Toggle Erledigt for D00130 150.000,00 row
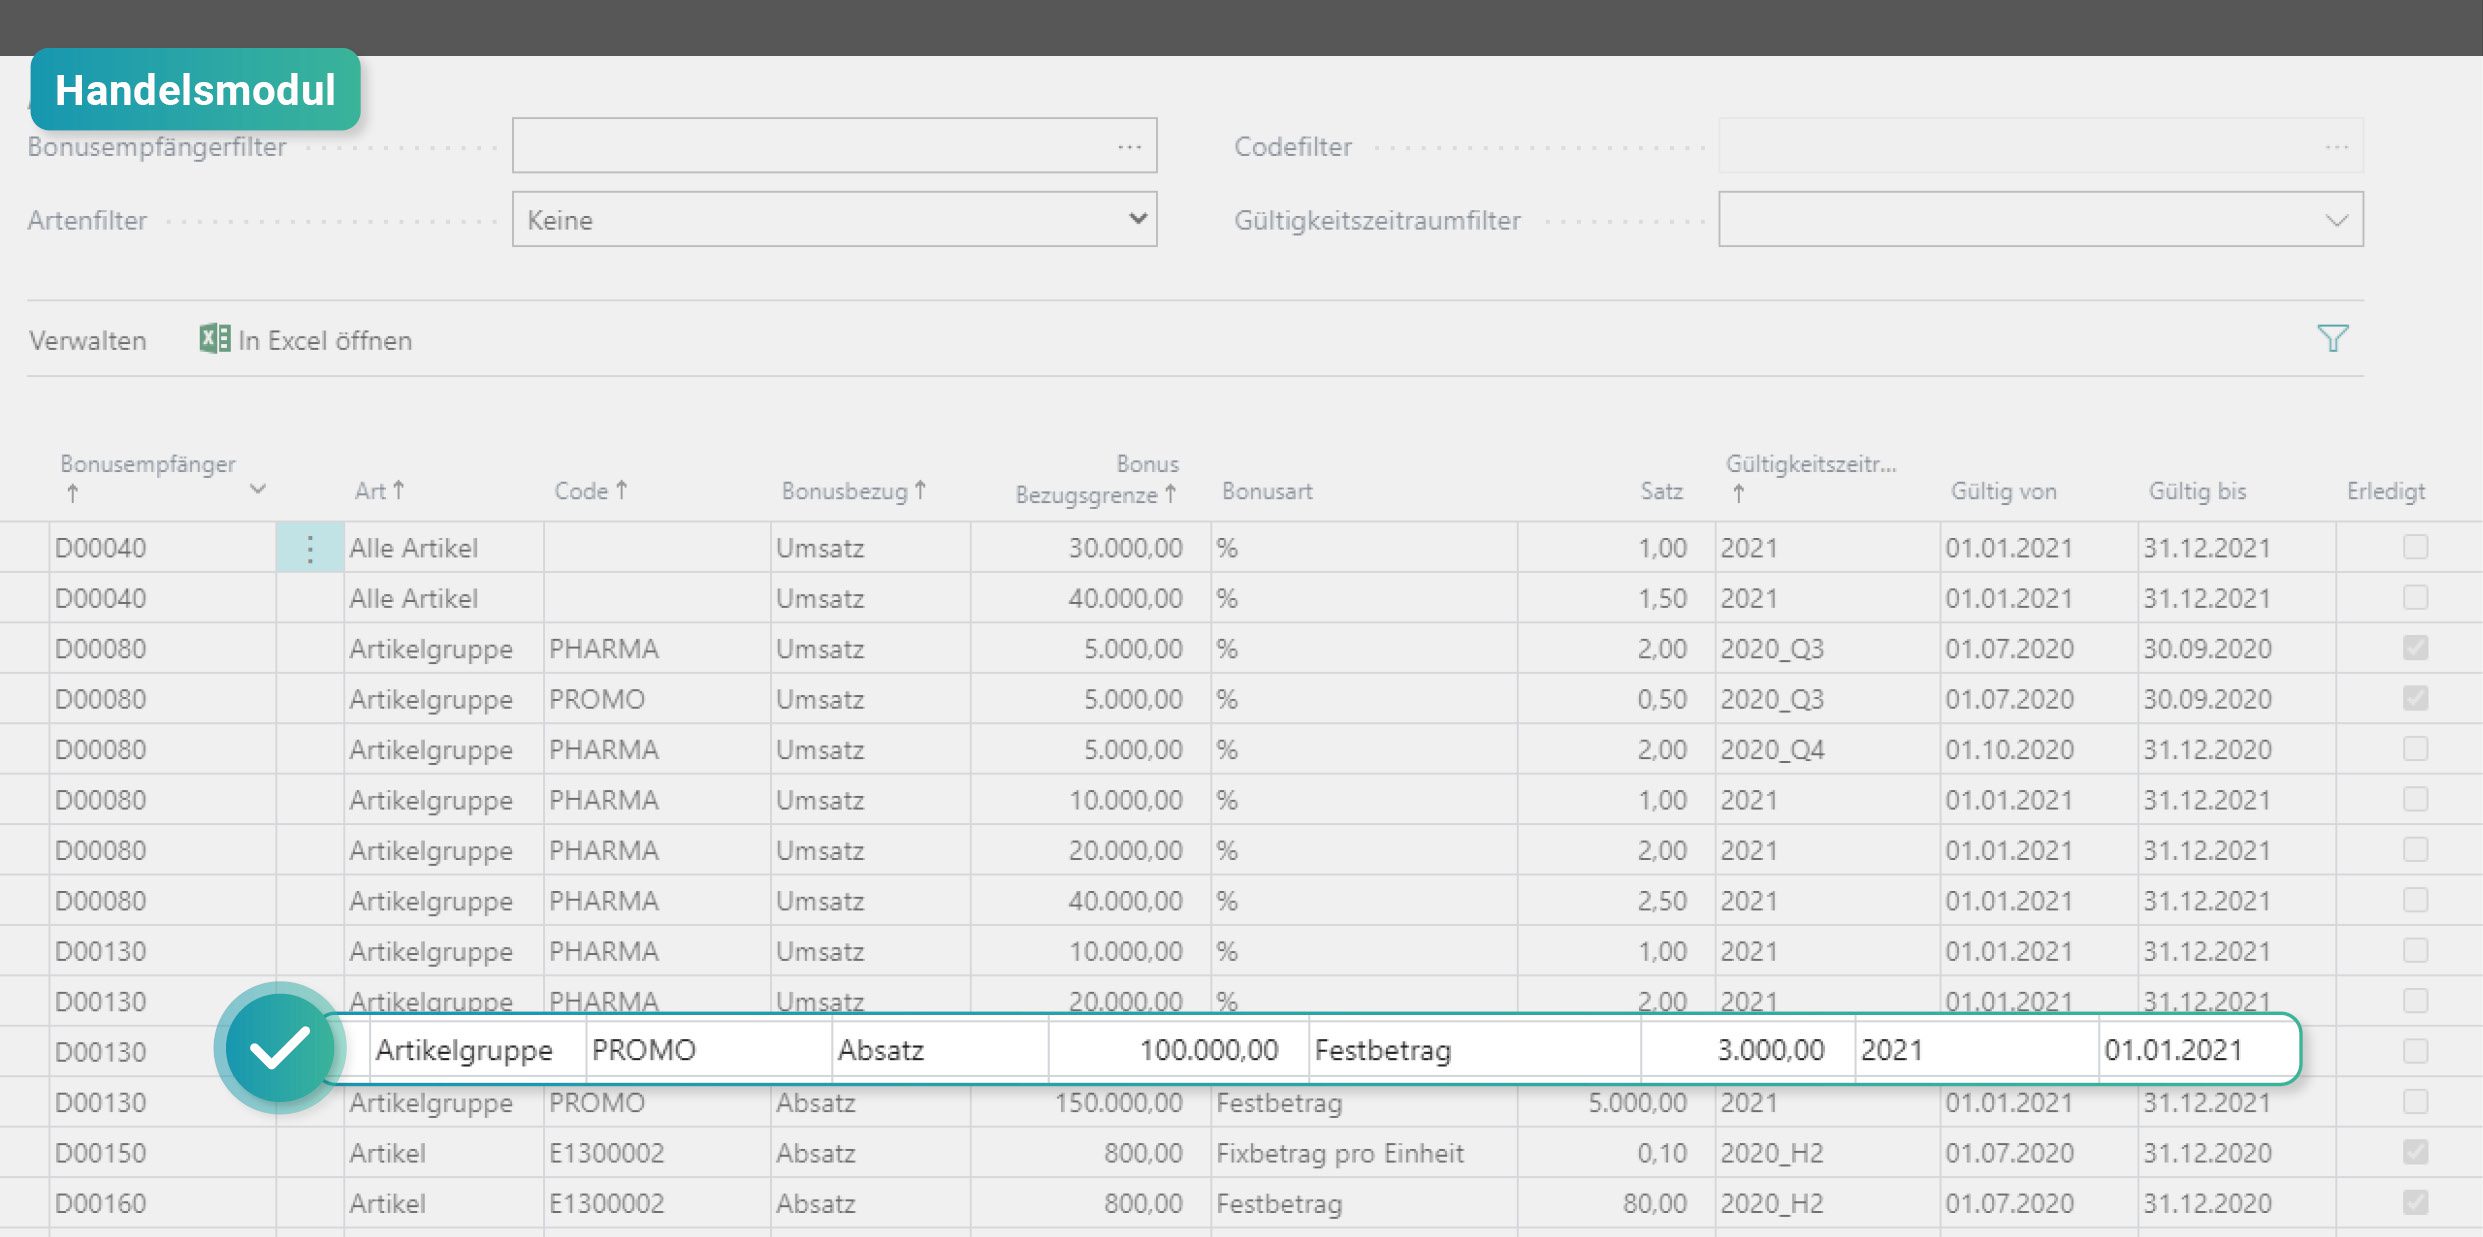The height and width of the screenshot is (1237, 2483). [2415, 1101]
